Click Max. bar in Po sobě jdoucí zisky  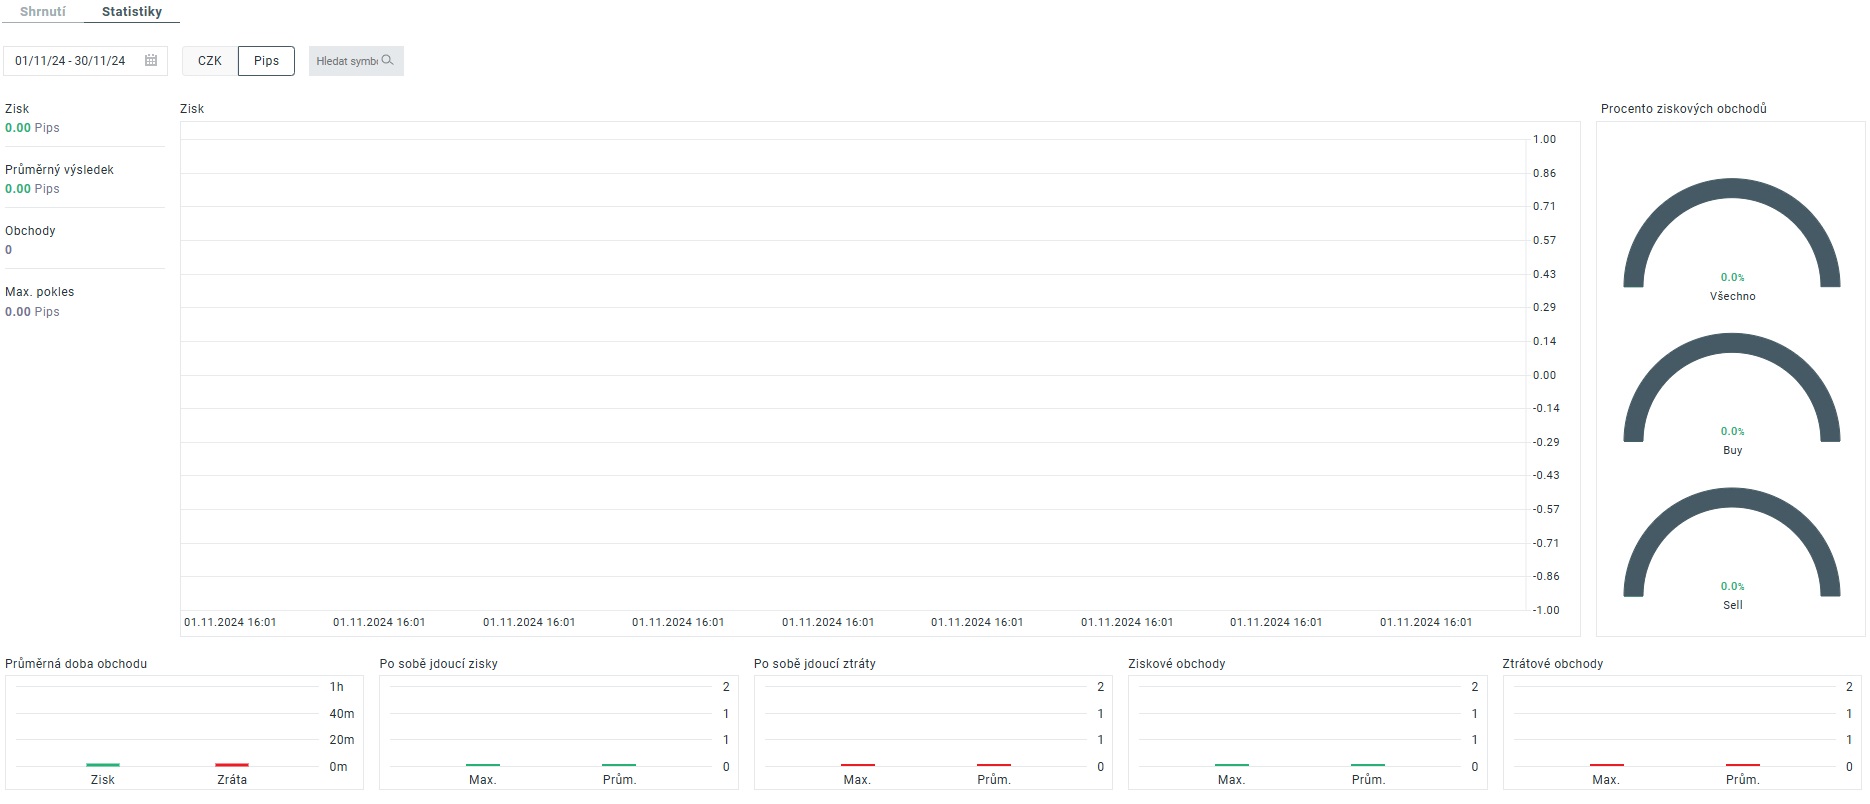[483, 765]
